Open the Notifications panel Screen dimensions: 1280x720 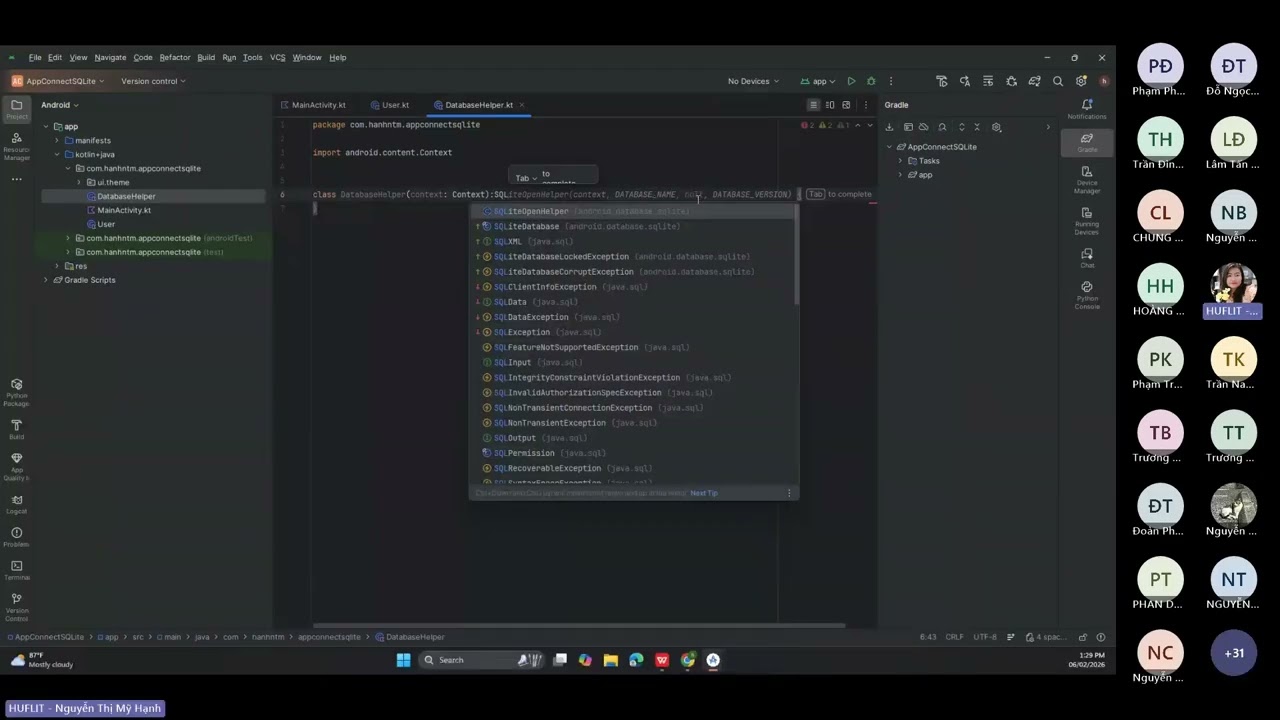[1087, 108]
